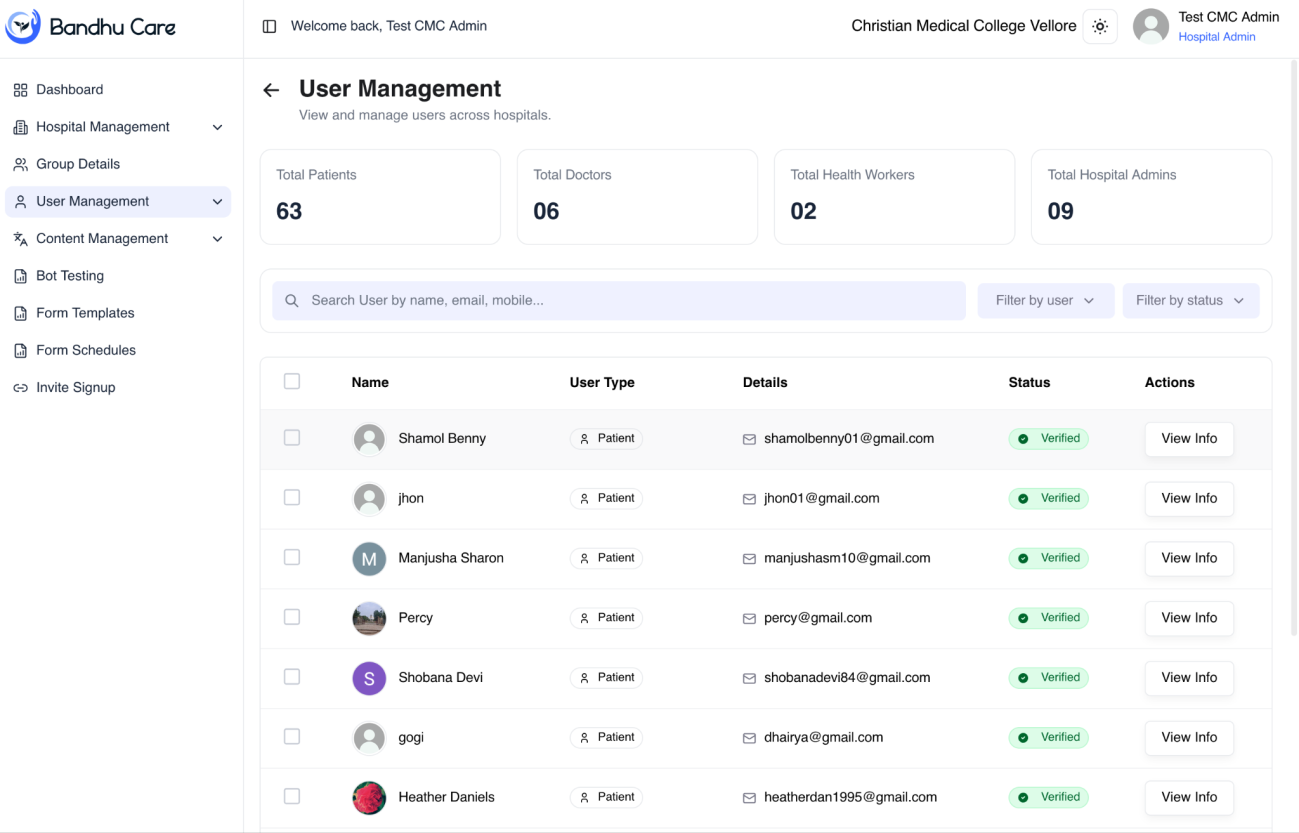Expand User Management chevron in sidebar
Screen dimensions: 1299x833
click(218, 202)
